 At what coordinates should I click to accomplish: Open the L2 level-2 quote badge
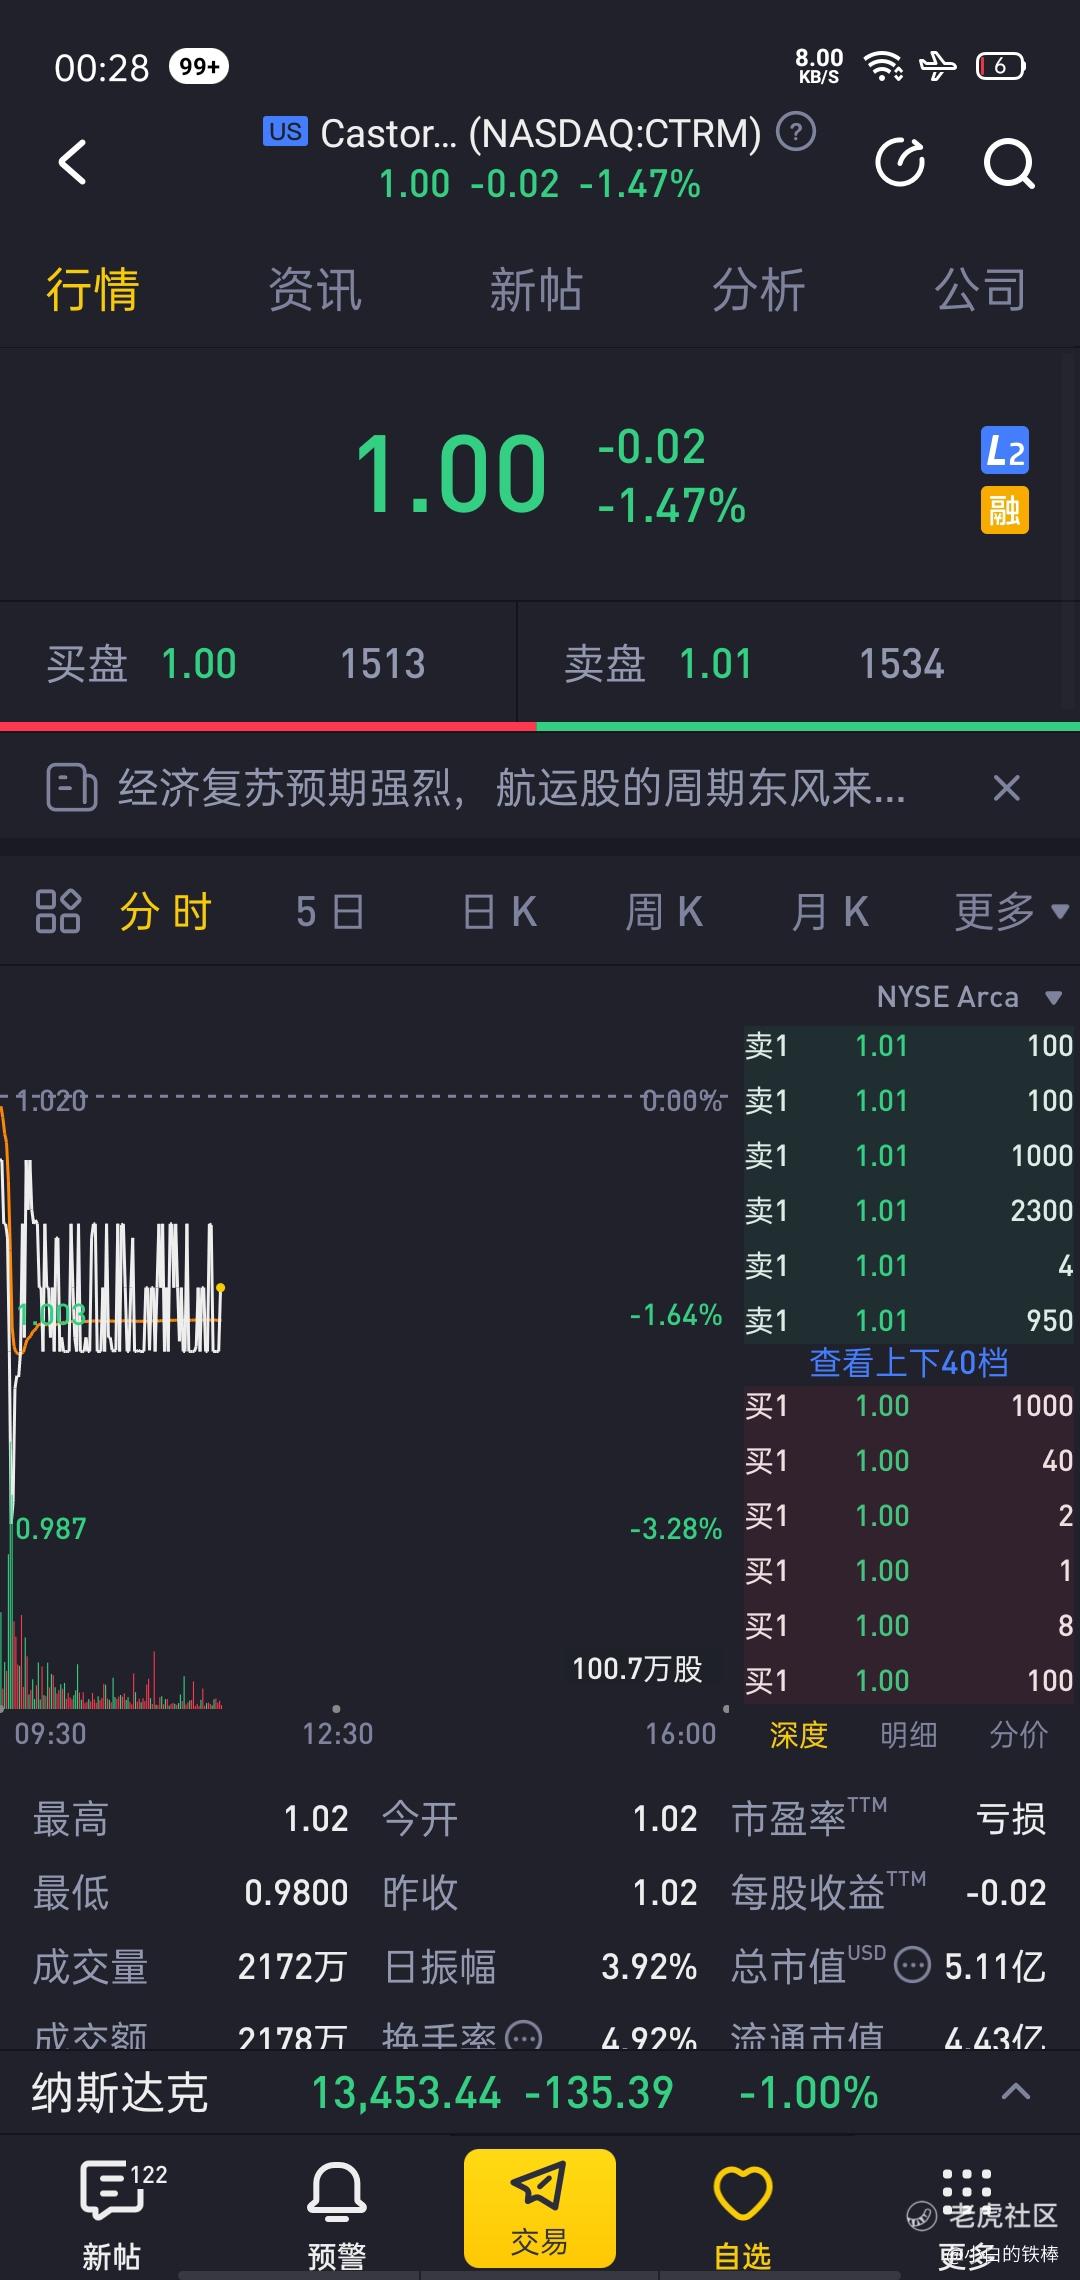(1004, 451)
